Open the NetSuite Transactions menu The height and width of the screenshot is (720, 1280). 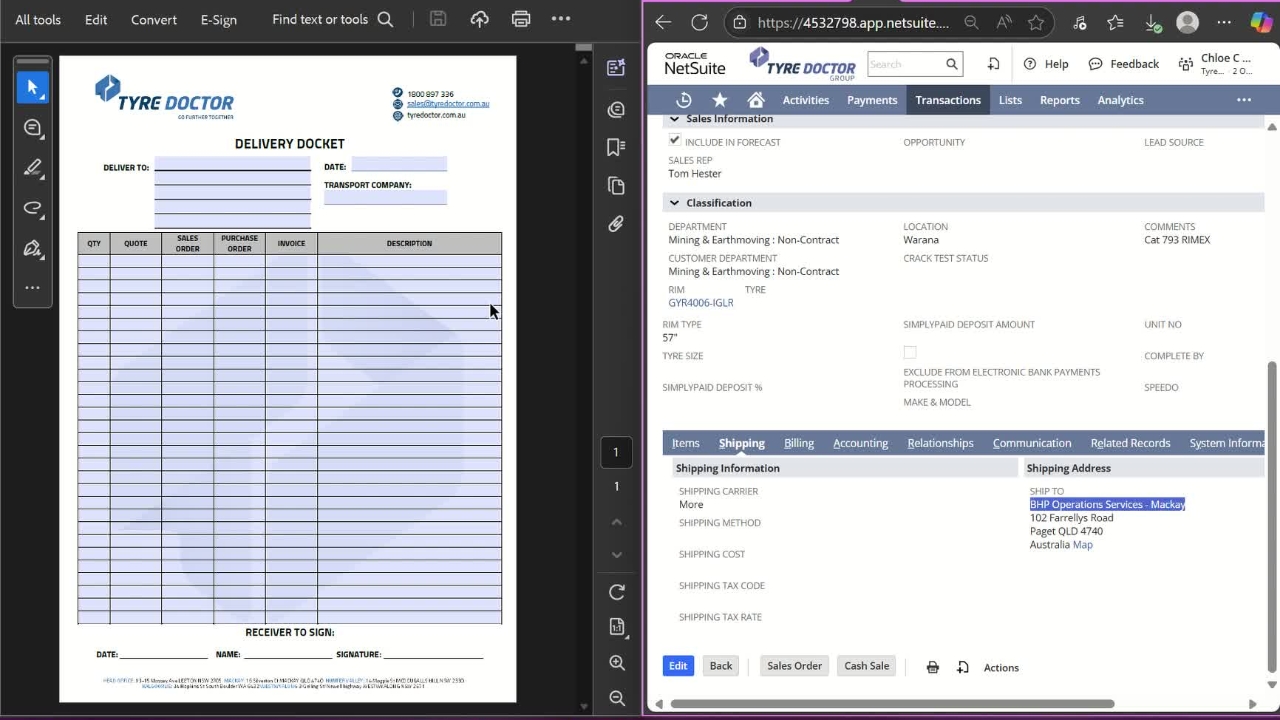coord(948,100)
